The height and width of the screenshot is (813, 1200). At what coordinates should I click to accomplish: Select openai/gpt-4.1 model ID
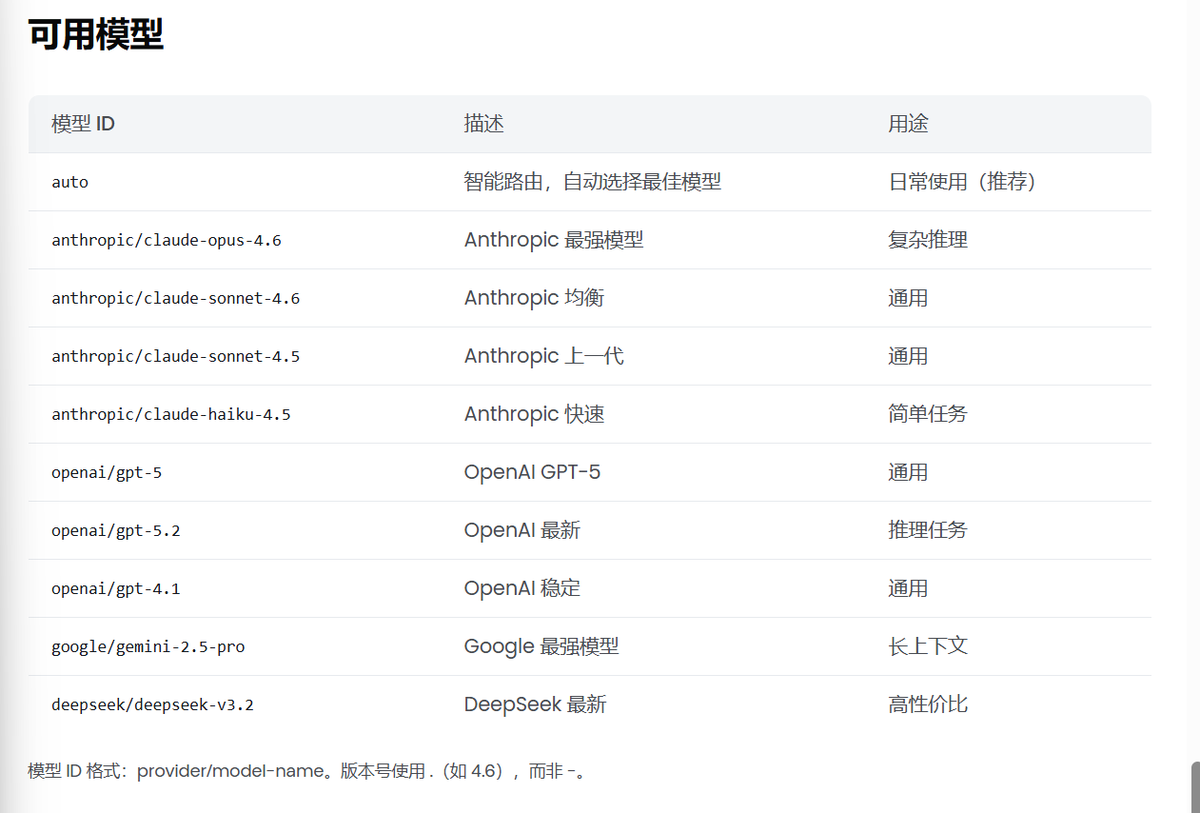point(116,588)
